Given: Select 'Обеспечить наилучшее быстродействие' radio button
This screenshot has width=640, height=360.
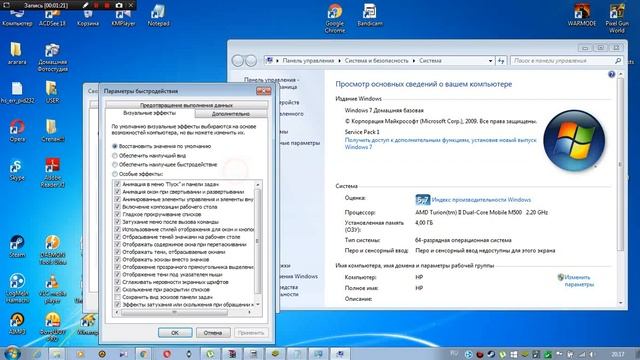Looking at the screenshot, I should [x=115, y=164].
